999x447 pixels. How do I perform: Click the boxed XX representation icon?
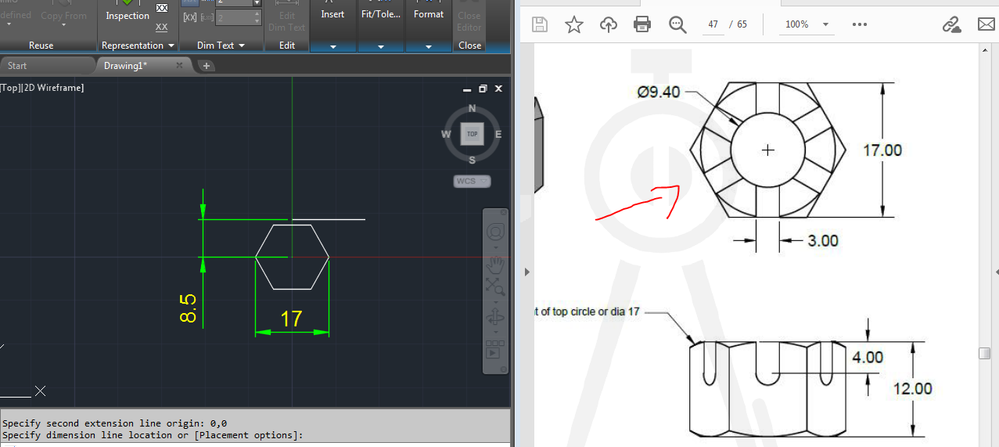162,8
